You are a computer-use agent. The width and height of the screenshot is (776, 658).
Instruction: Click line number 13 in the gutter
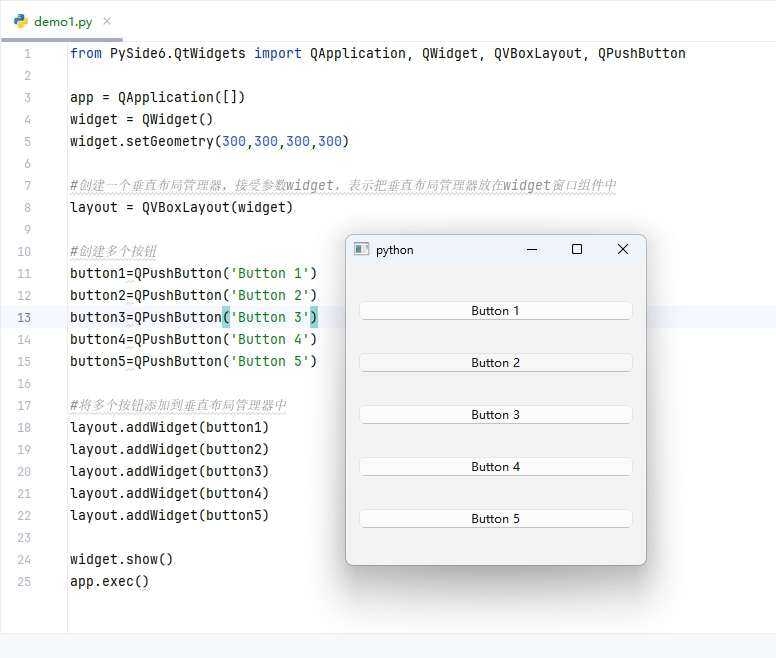[x=24, y=317]
